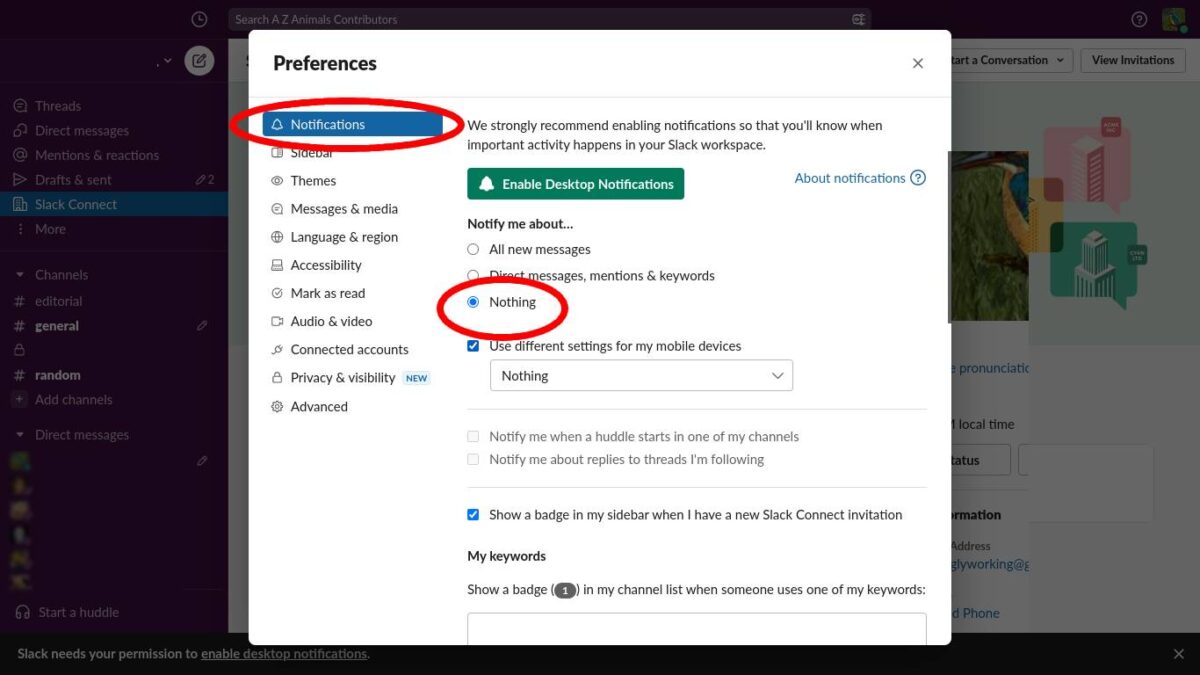Open the Start a Conversation dropdown
The image size is (1200, 675).
point(1009,60)
